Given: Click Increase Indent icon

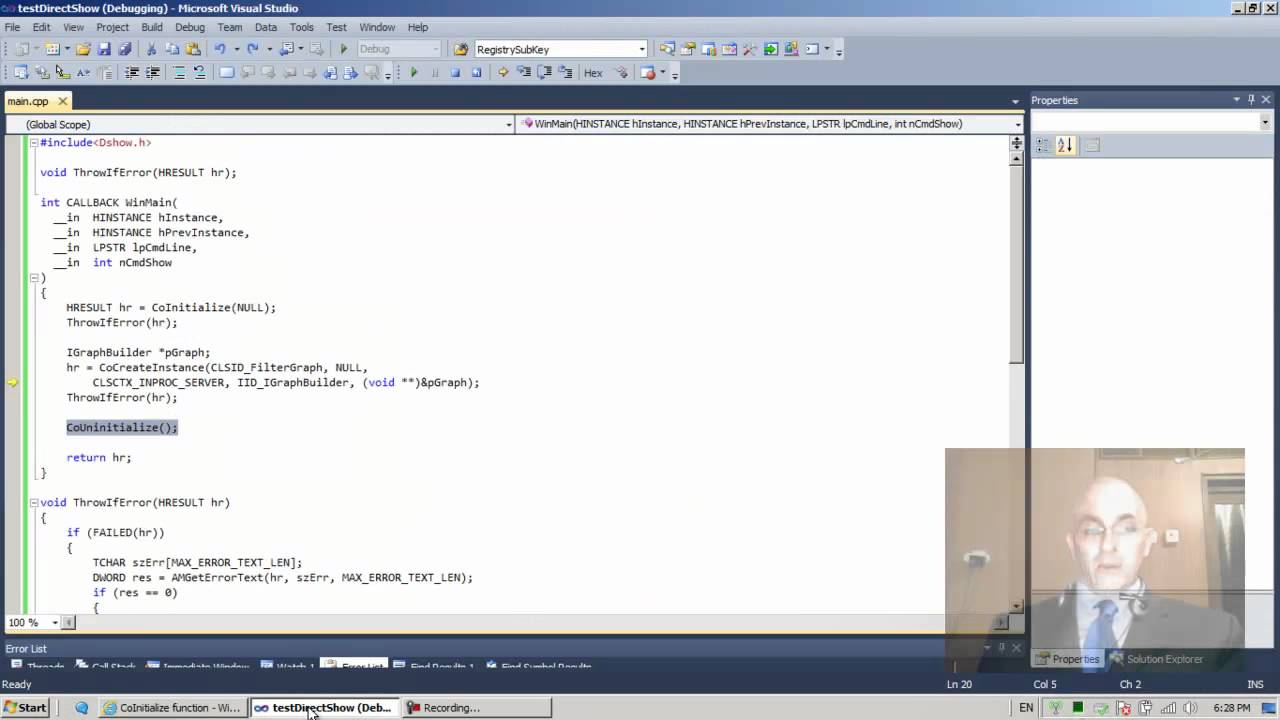Looking at the screenshot, I should [153, 72].
